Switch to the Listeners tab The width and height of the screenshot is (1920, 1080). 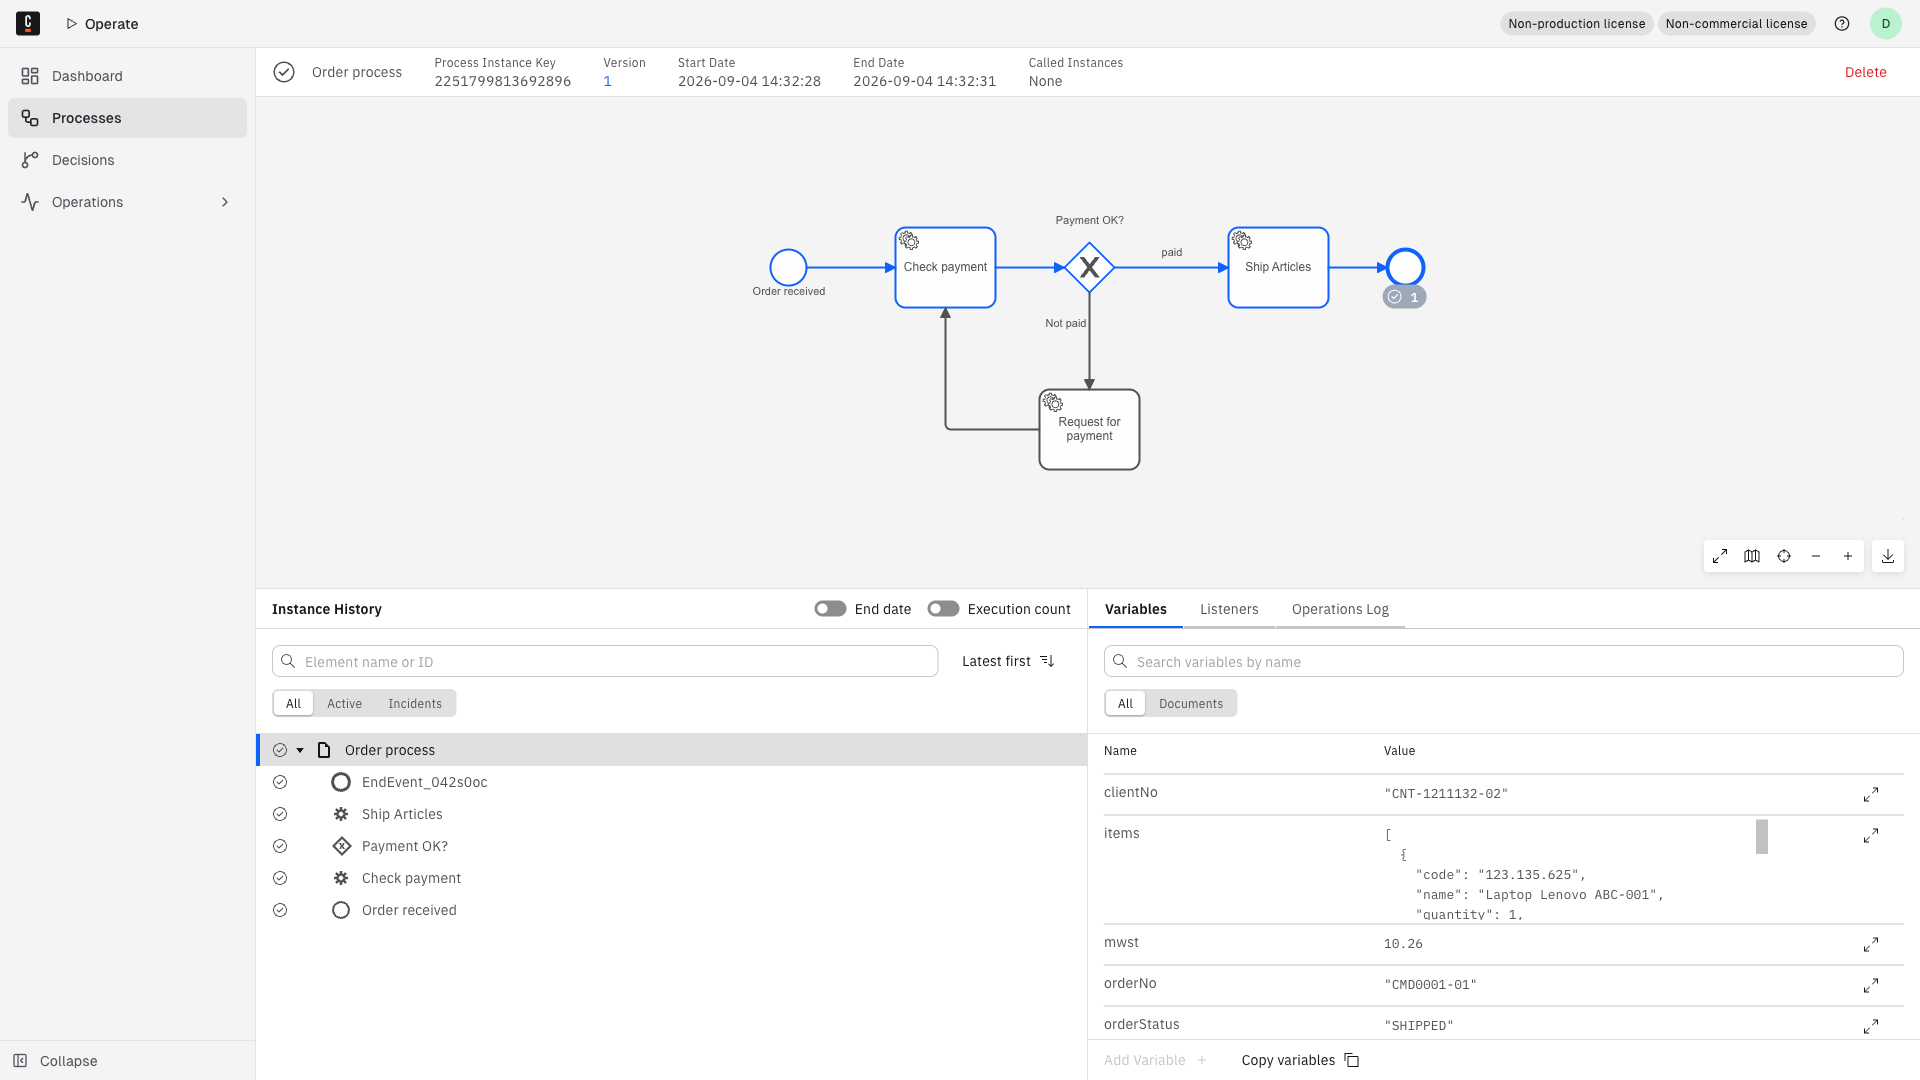coord(1229,609)
